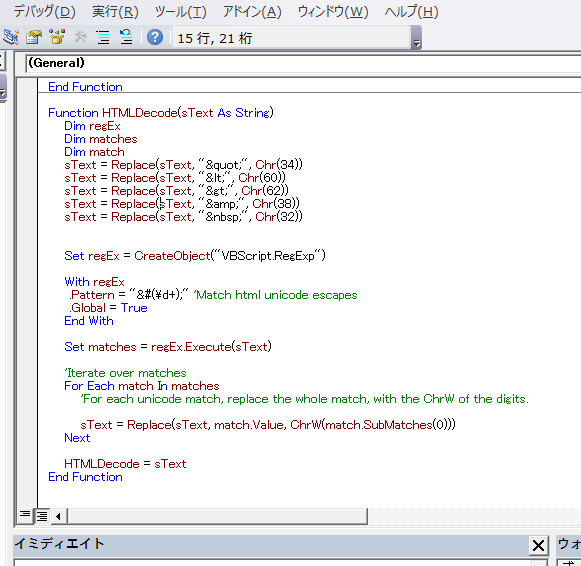Image resolution: width=581 pixels, height=566 pixels.
Task: Open the ウィンドウ(W) menu
Action: (333, 12)
